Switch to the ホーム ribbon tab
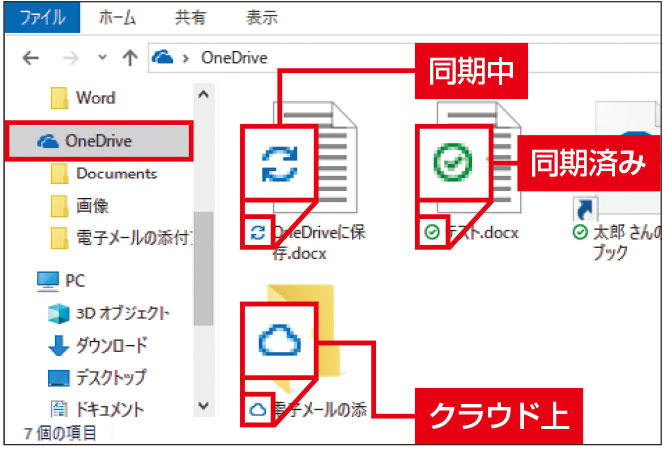Screen dimensions: 666x450 tap(117, 18)
